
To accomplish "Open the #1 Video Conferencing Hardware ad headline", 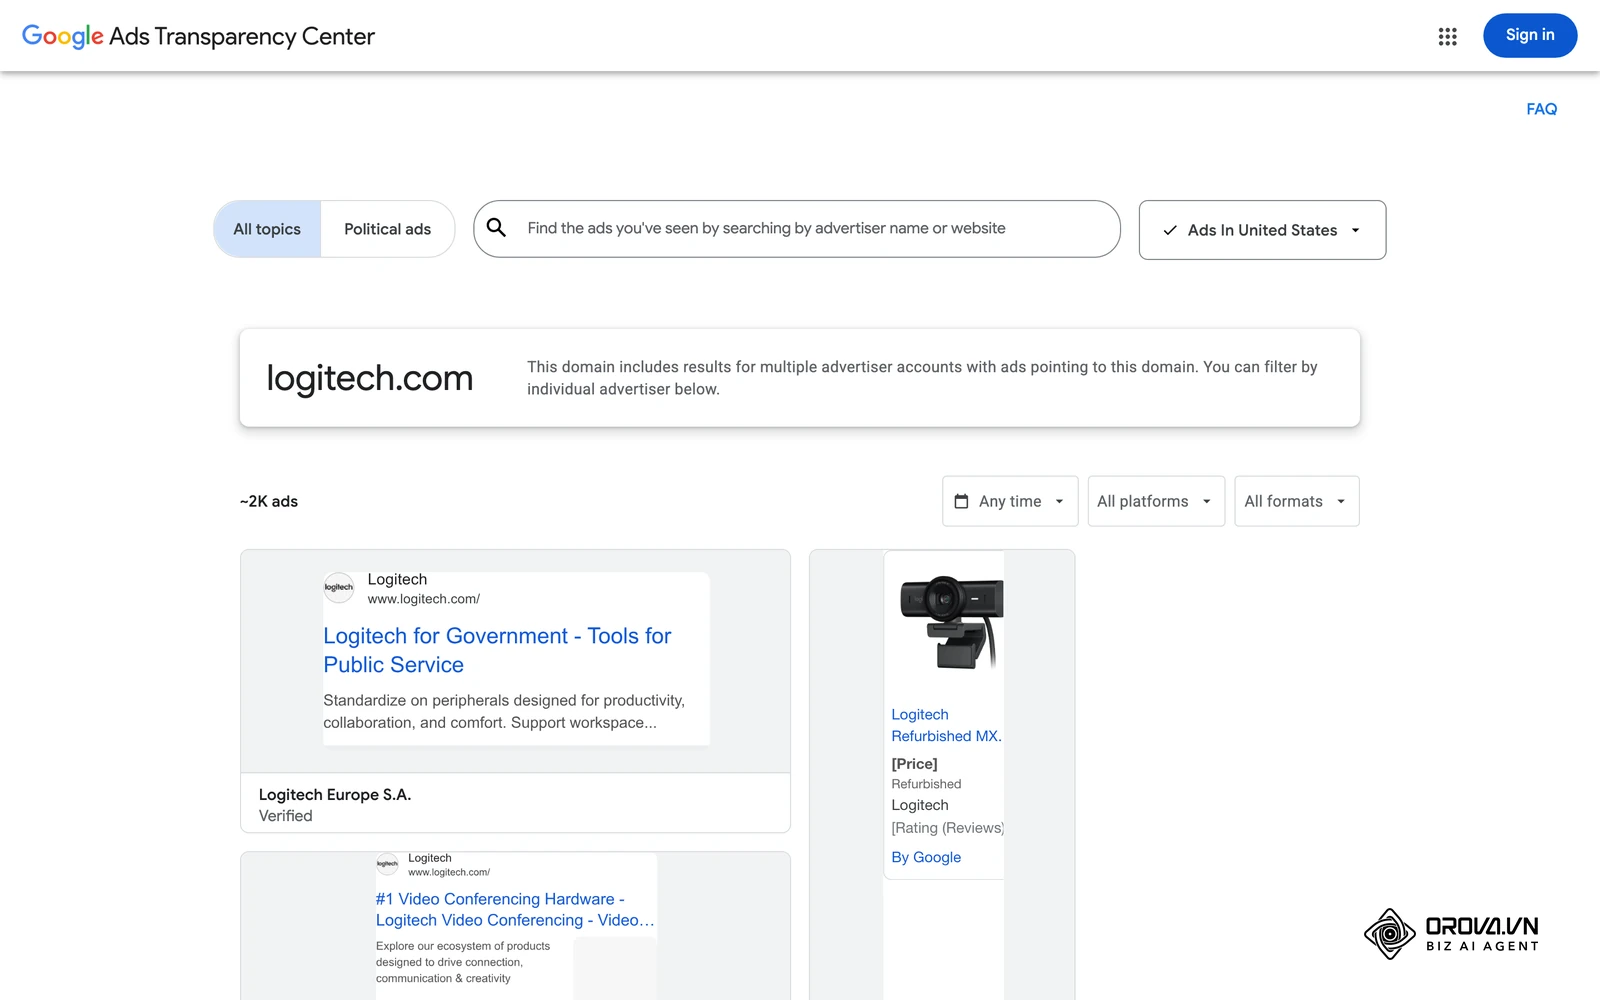I will (515, 910).
